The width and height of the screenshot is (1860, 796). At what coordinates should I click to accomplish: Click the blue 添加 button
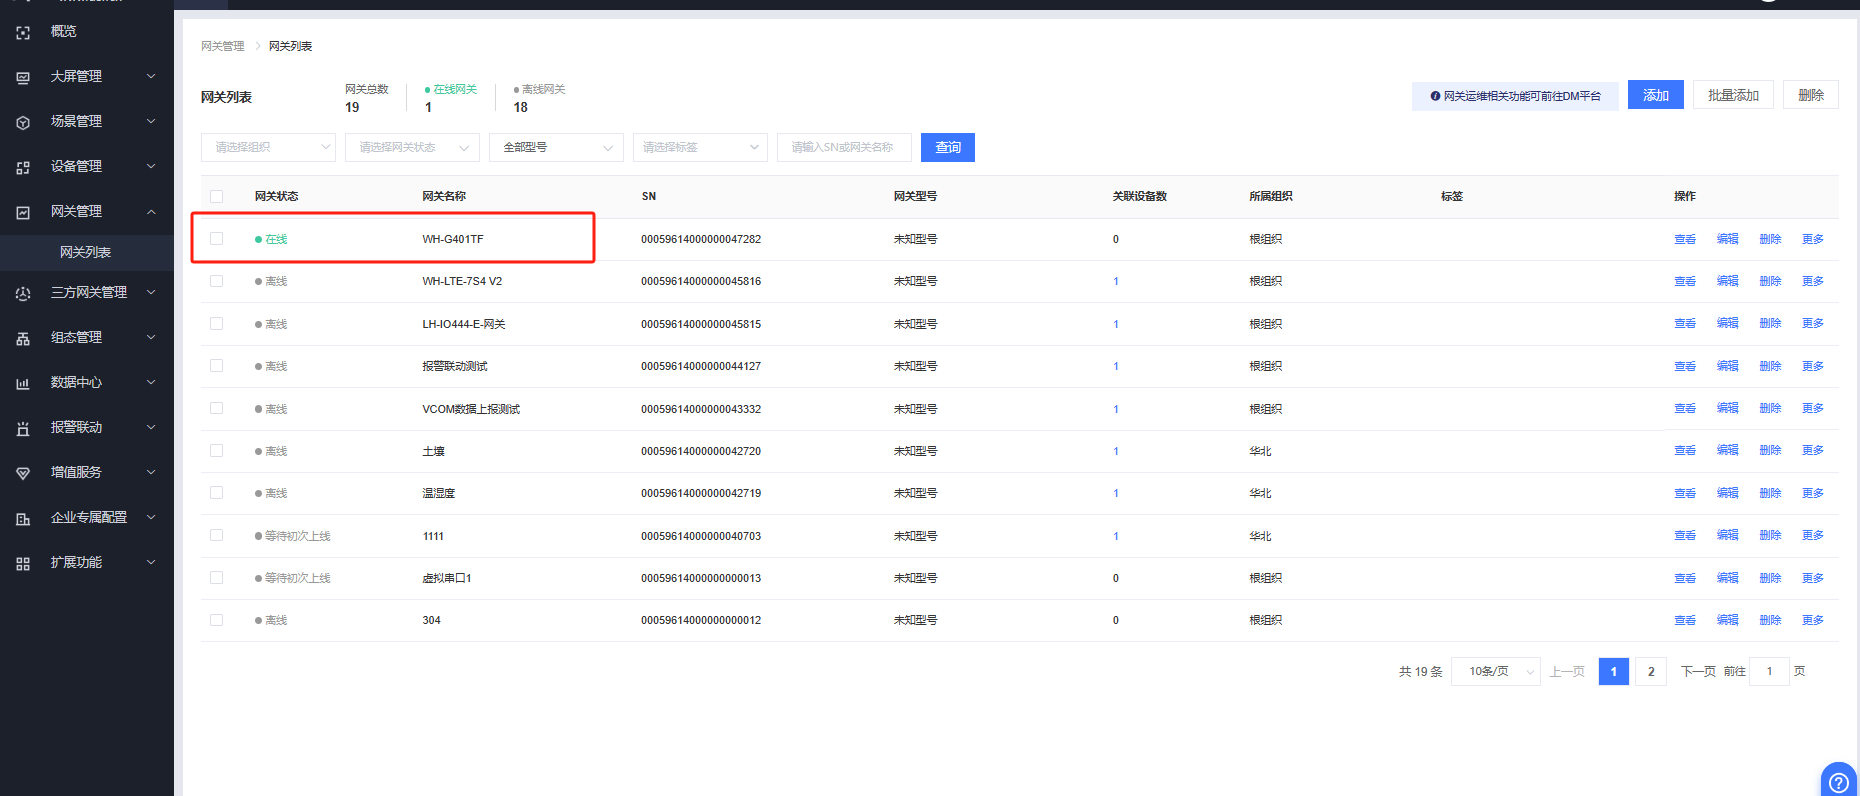click(x=1655, y=95)
